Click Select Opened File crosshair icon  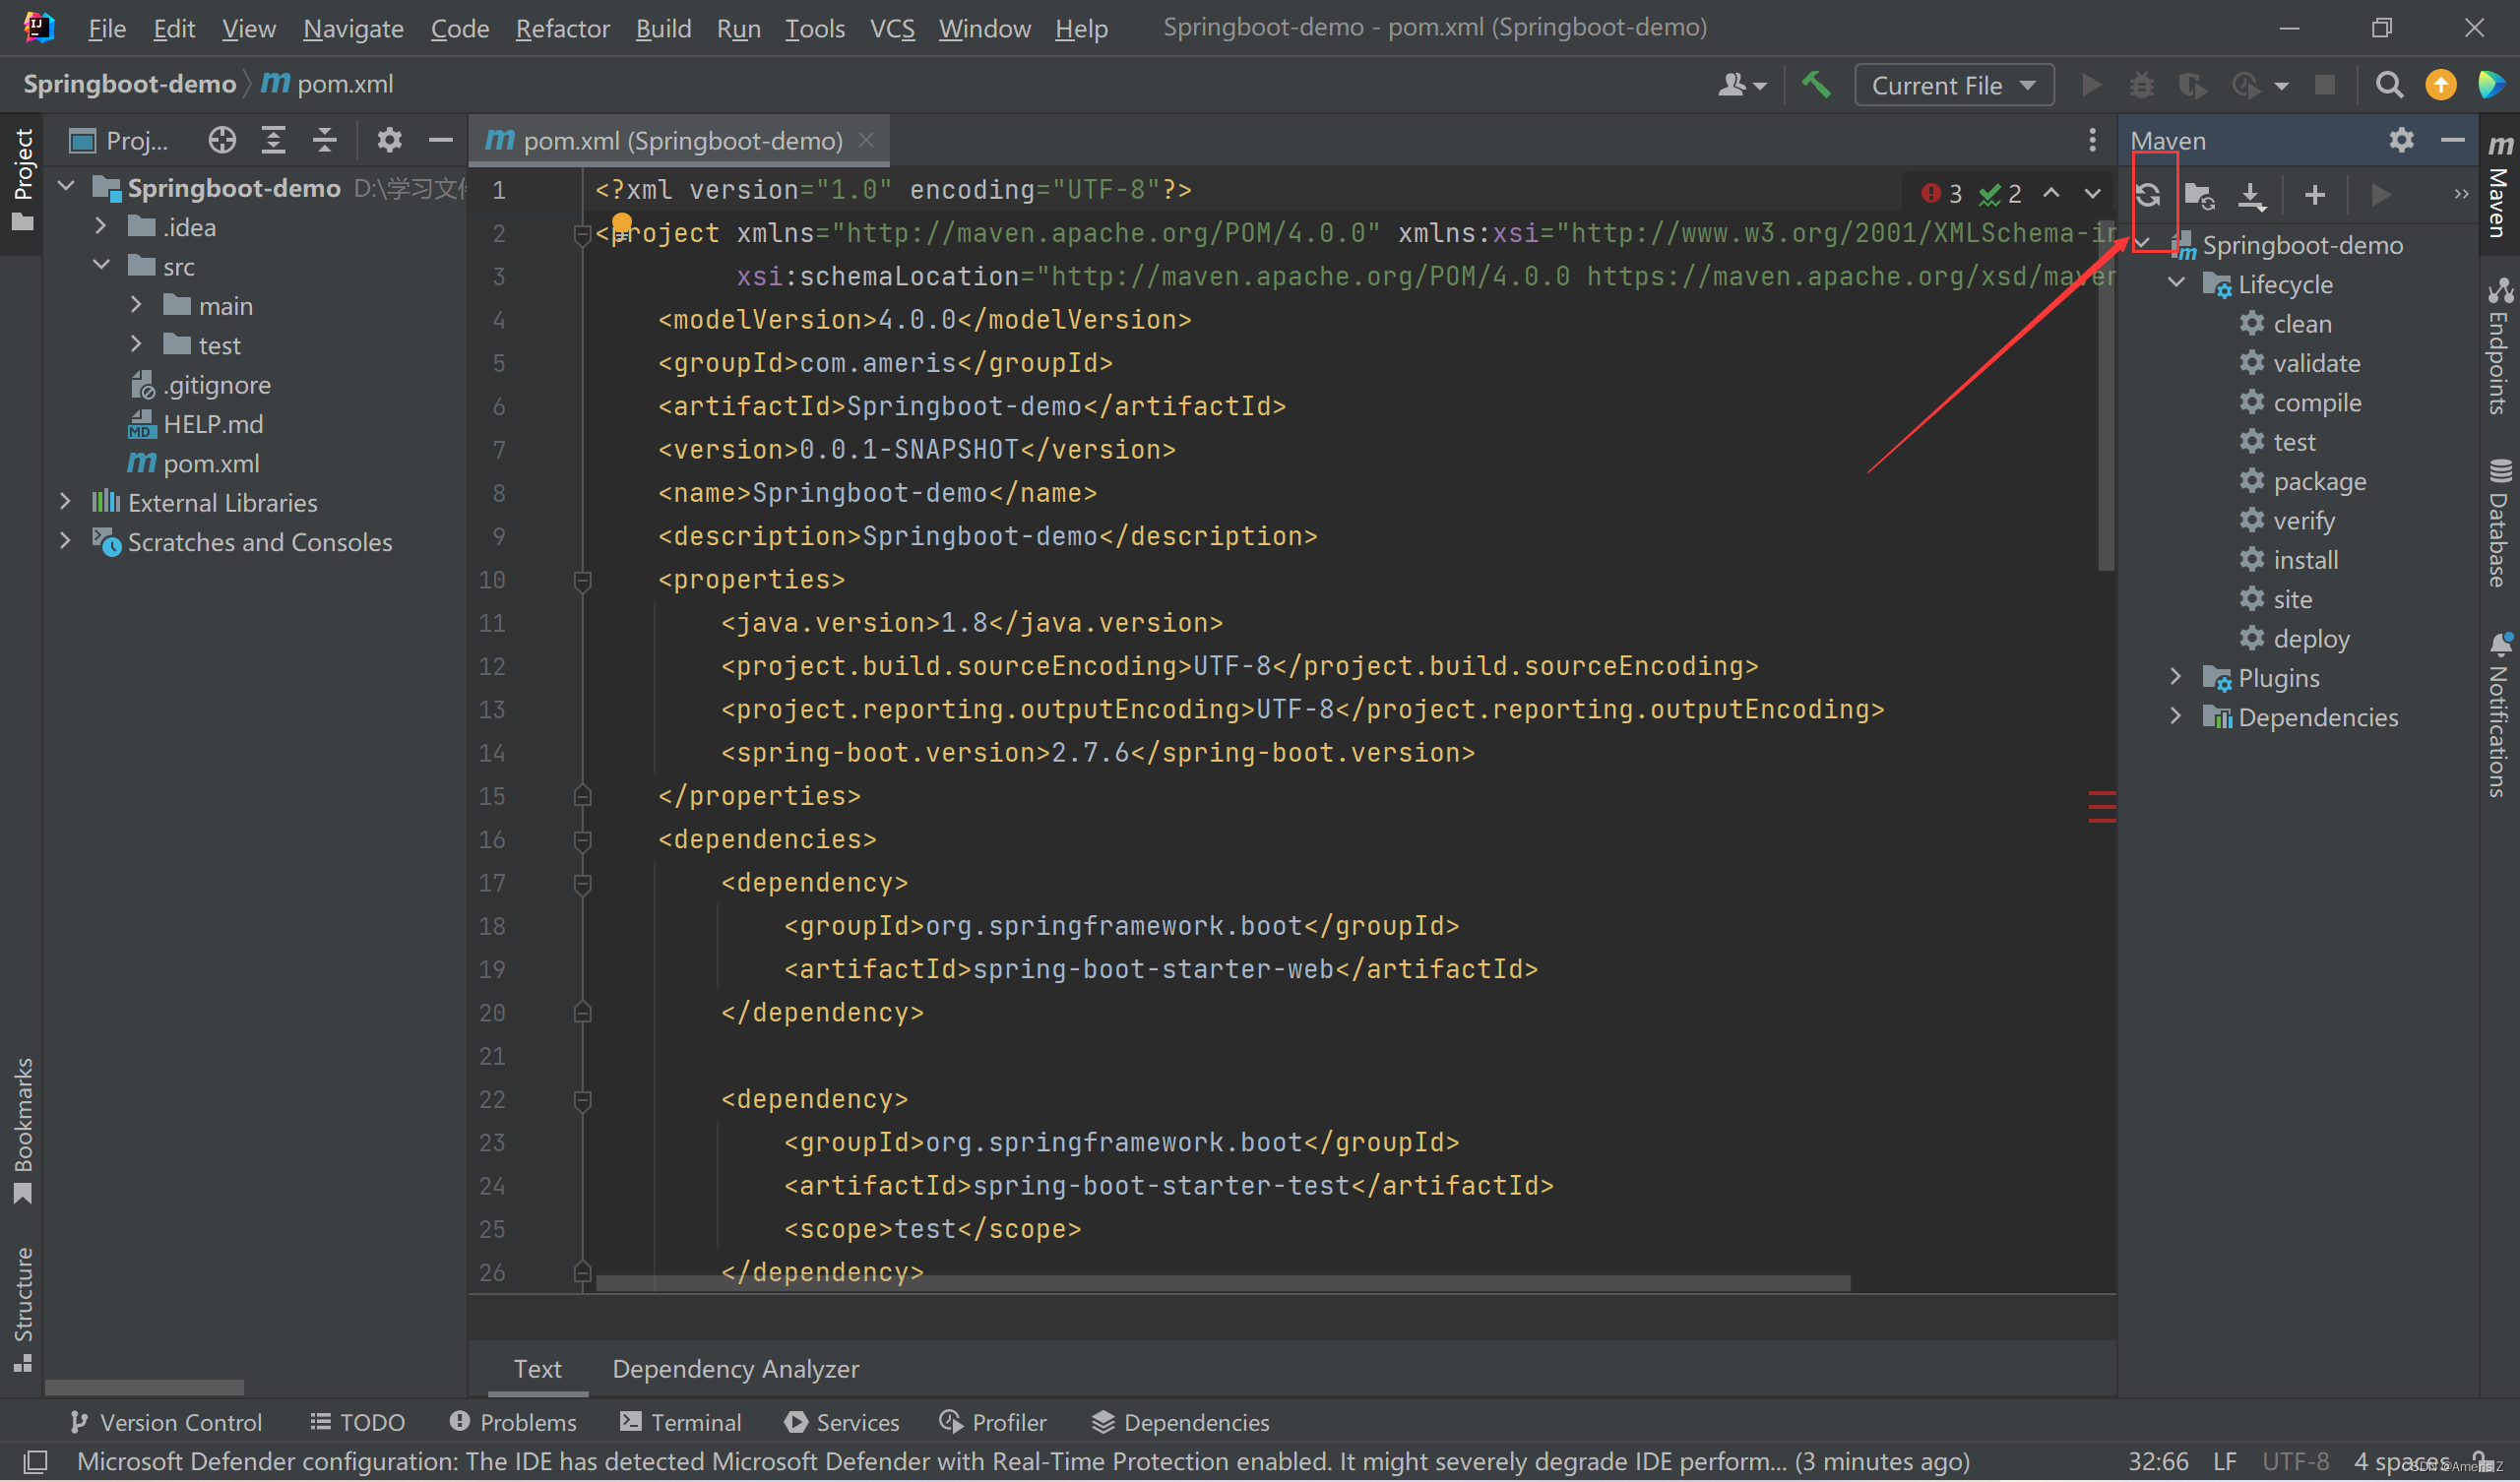222,140
